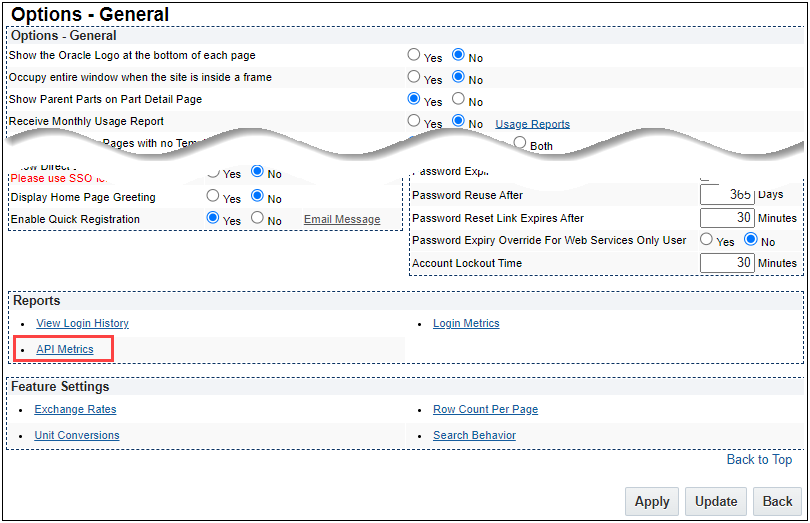Select Yes for Display Home Page Greeting
Screen dimensions: 810x523
point(213,195)
